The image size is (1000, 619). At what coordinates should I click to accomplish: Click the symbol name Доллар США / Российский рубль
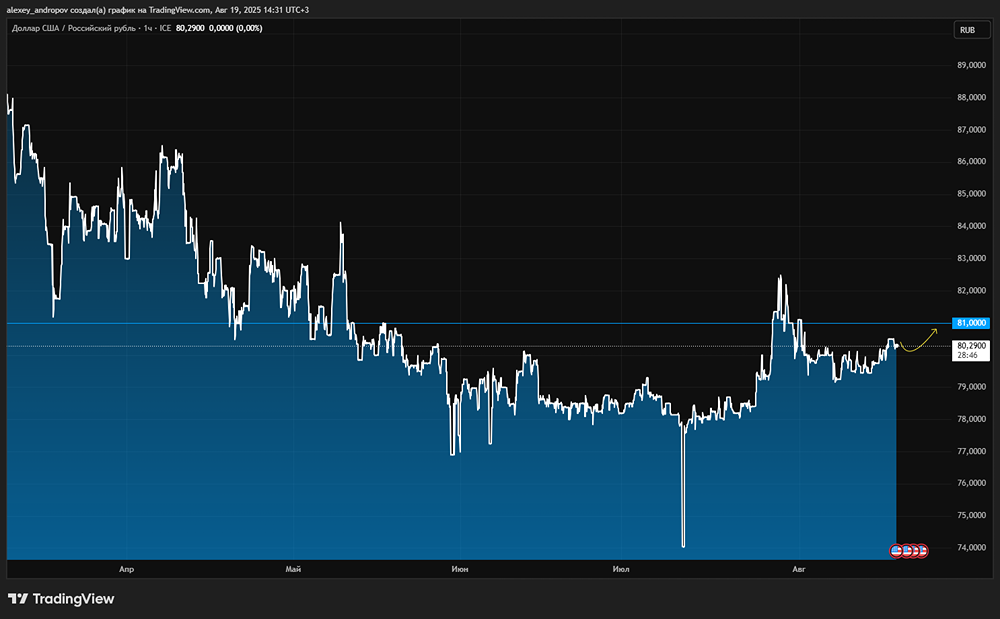[74, 28]
